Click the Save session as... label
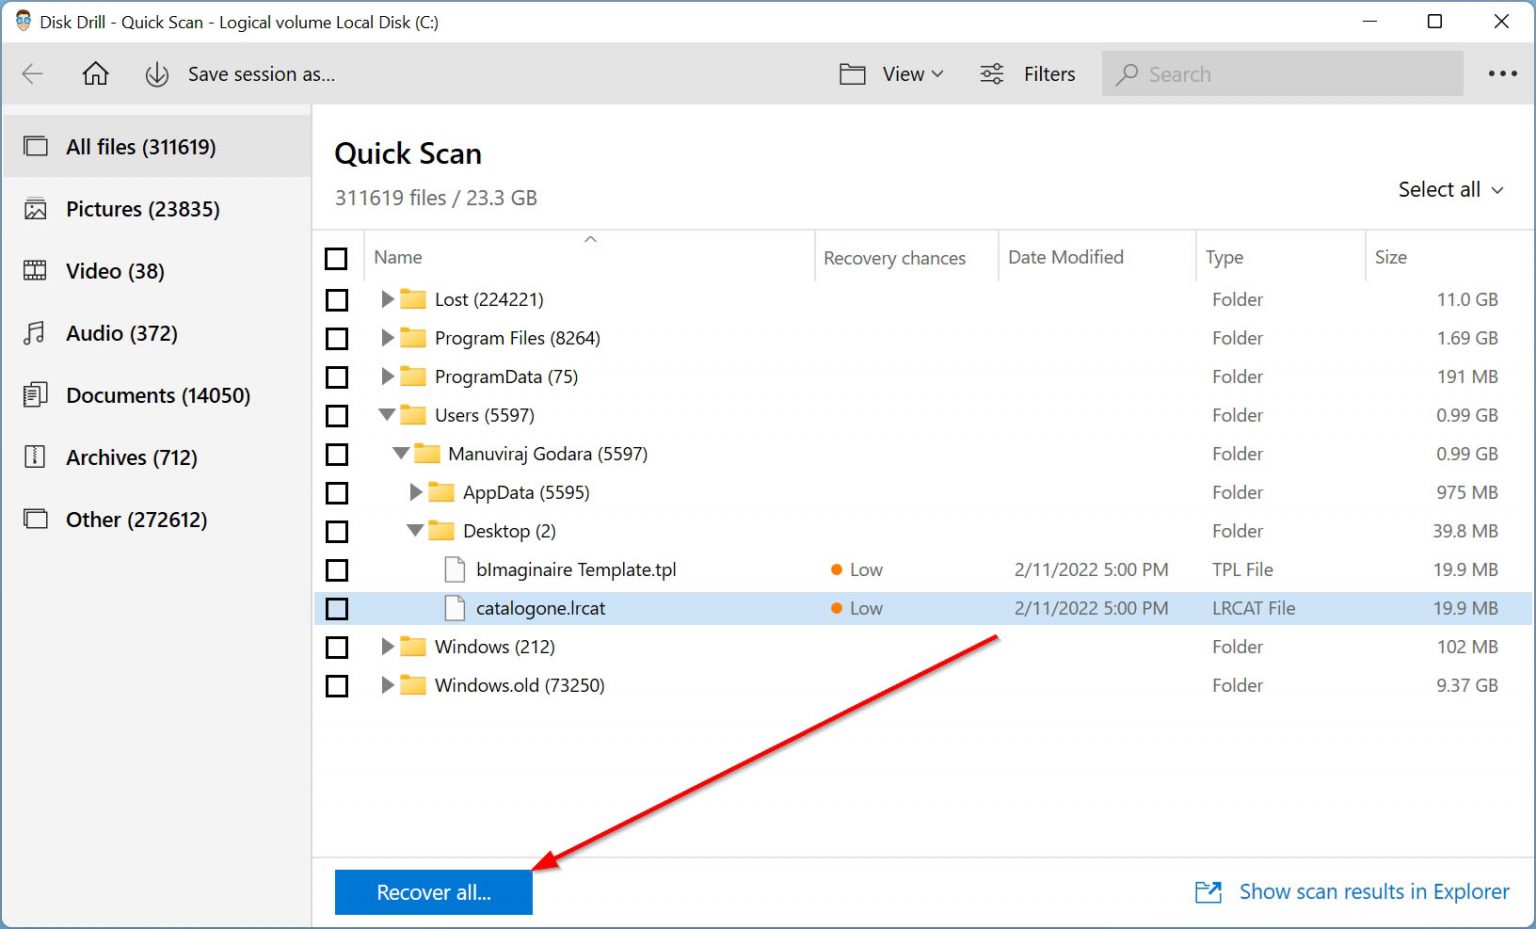Screen dimensions: 1536x929 pos(261,74)
